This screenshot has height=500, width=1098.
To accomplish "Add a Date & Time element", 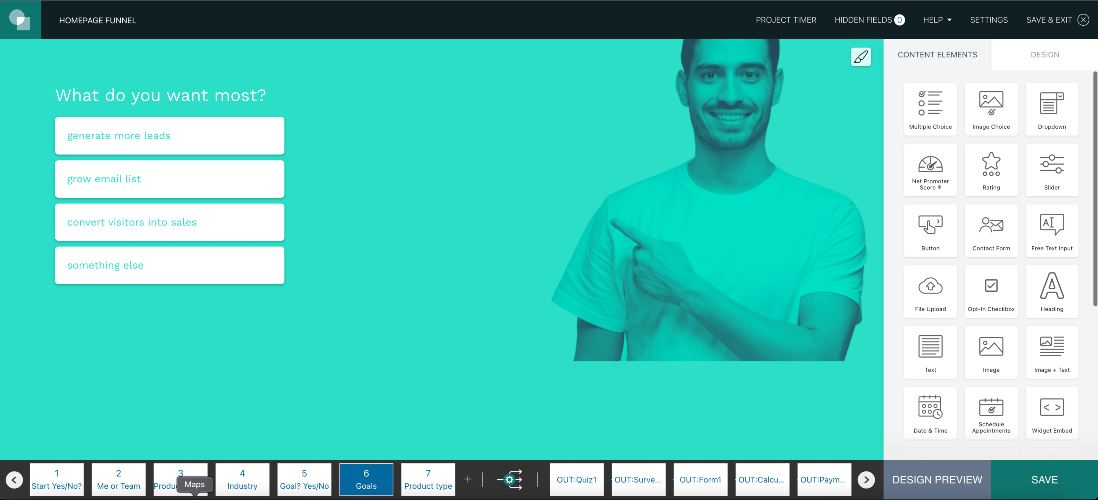I will point(930,413).
